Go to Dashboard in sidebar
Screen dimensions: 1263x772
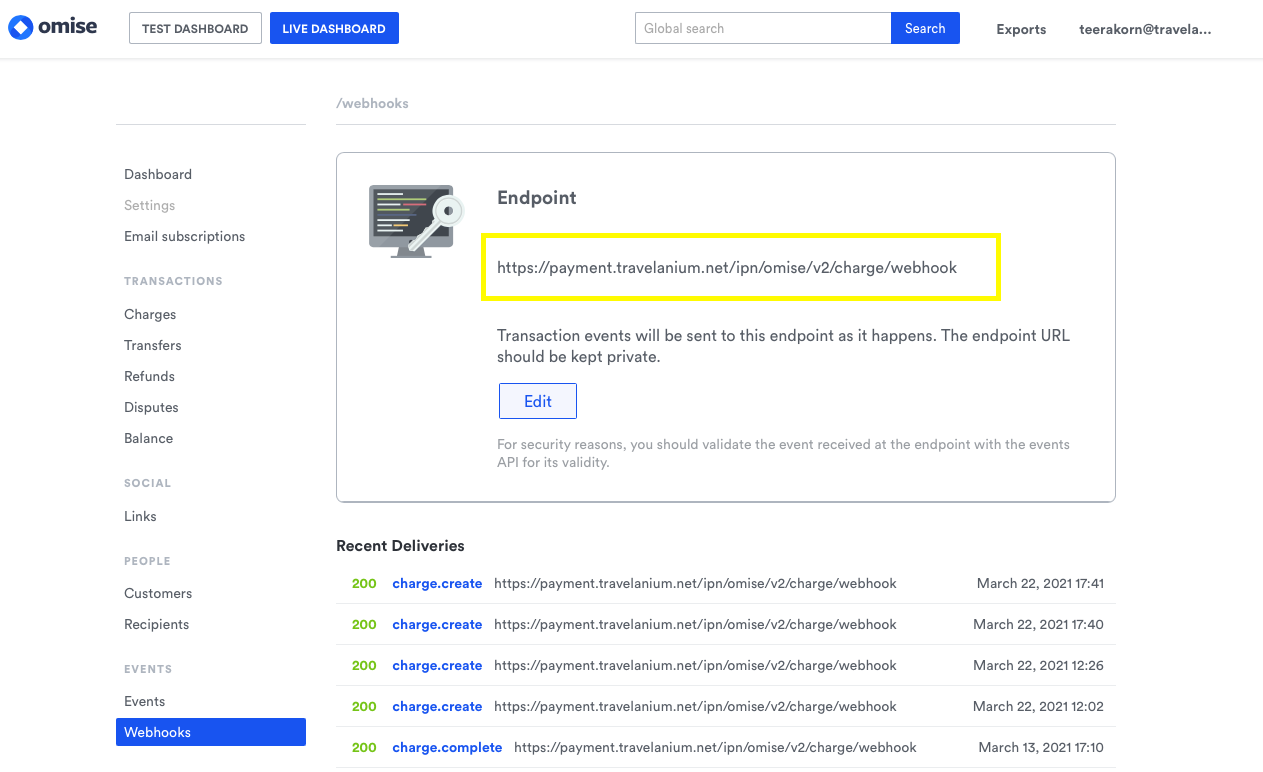pos(158,174)
